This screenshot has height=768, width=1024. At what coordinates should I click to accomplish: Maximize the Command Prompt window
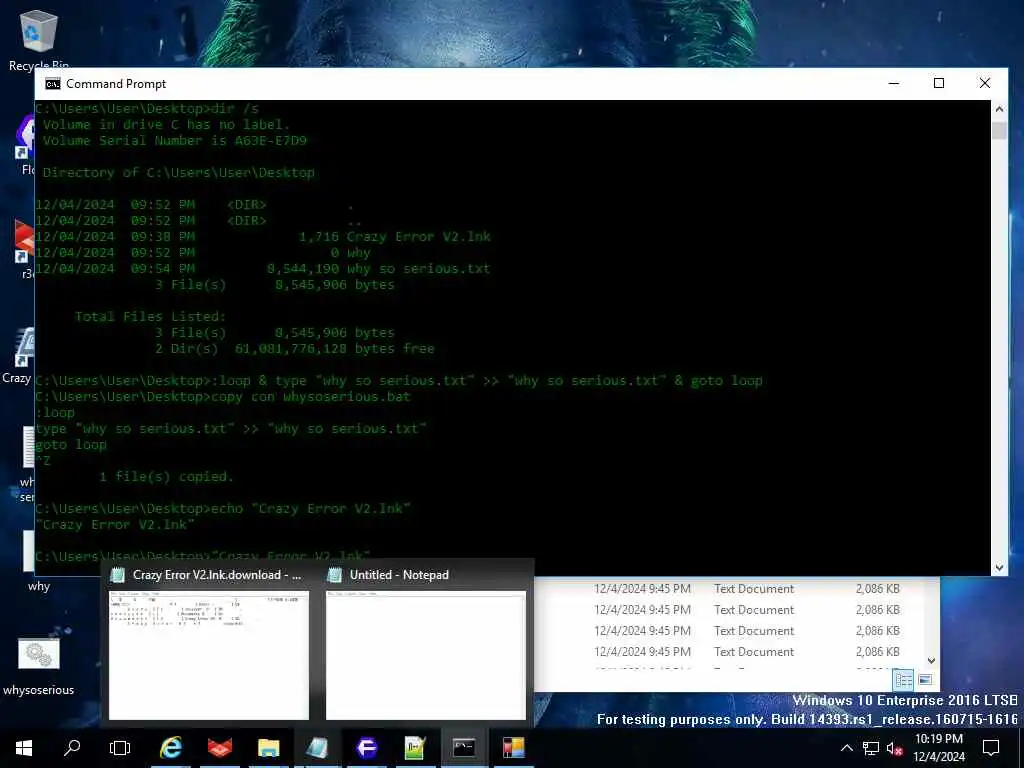coord(939,84)
